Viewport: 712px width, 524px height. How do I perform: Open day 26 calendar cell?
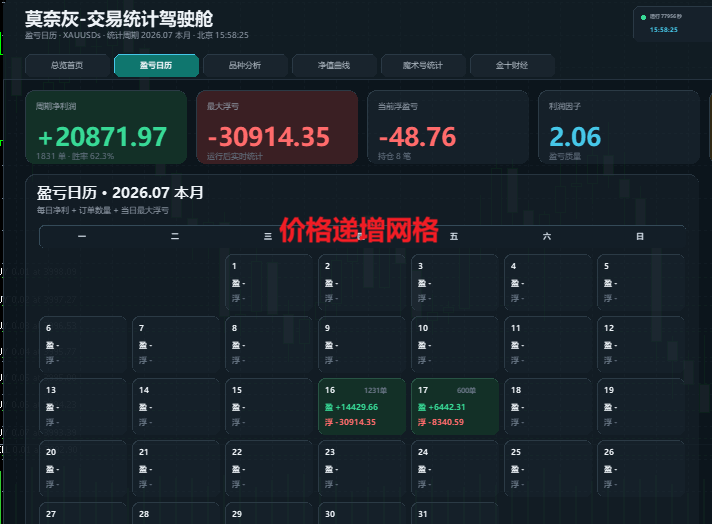coord(641,469)
